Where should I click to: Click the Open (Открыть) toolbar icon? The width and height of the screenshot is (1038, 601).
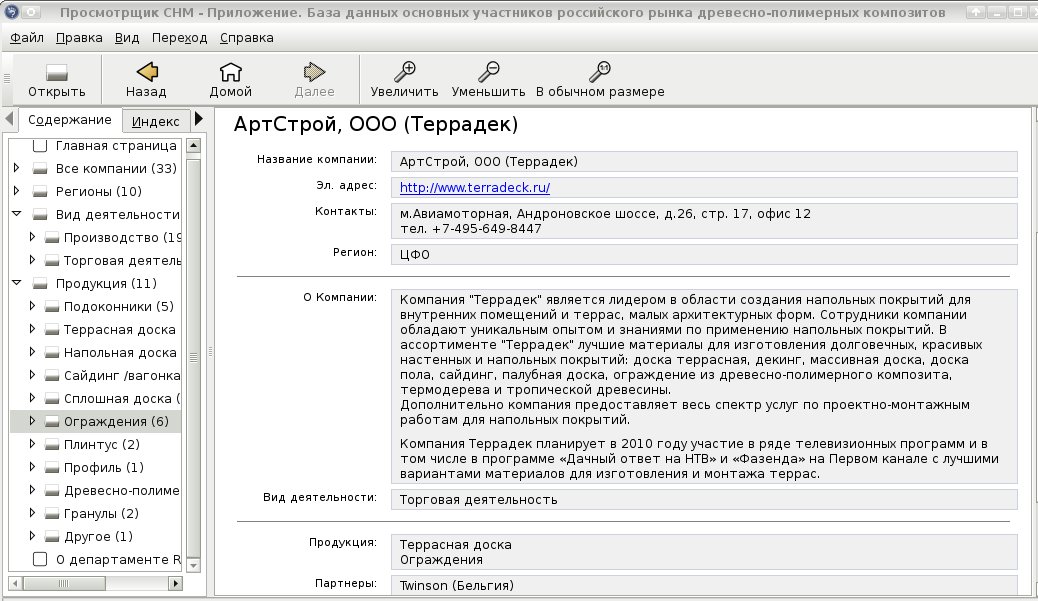coord(56,72)
